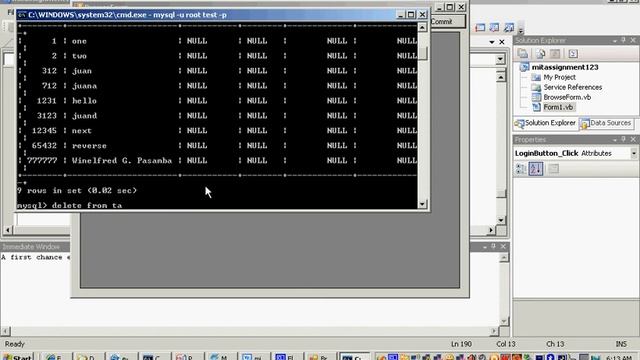Click code editor horizontal scroll right arrow

(x=491, y=230)
